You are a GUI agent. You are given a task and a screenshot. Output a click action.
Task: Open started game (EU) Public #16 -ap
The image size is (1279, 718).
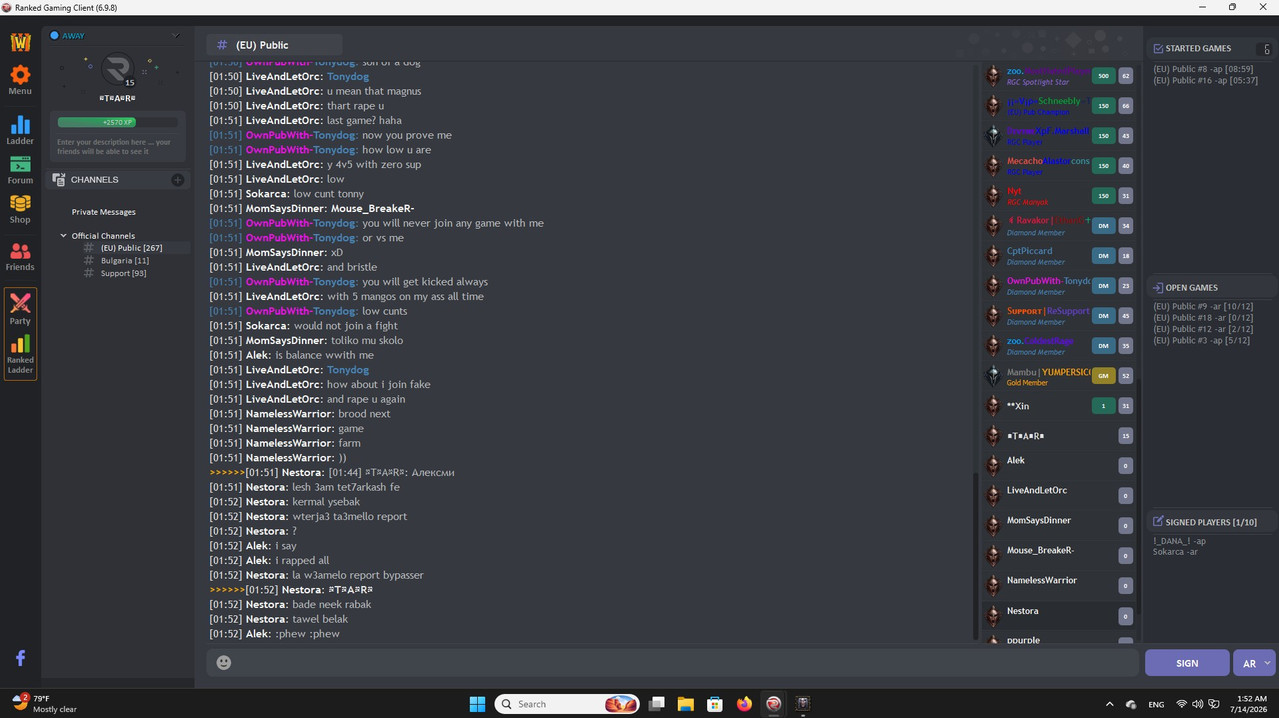1205,80
